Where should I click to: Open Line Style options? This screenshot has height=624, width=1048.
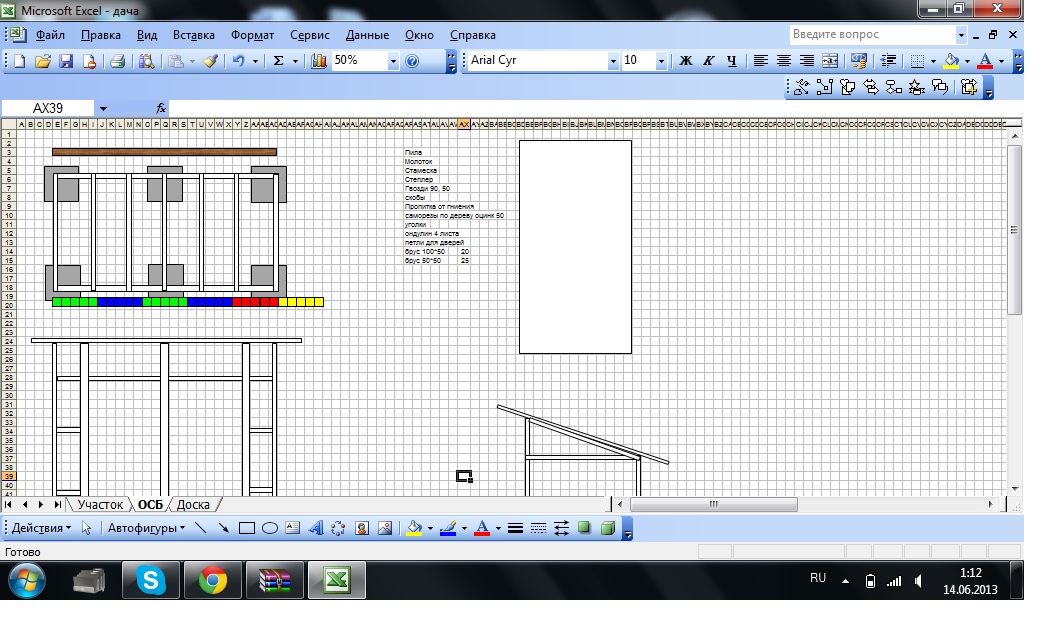point(515,528)
